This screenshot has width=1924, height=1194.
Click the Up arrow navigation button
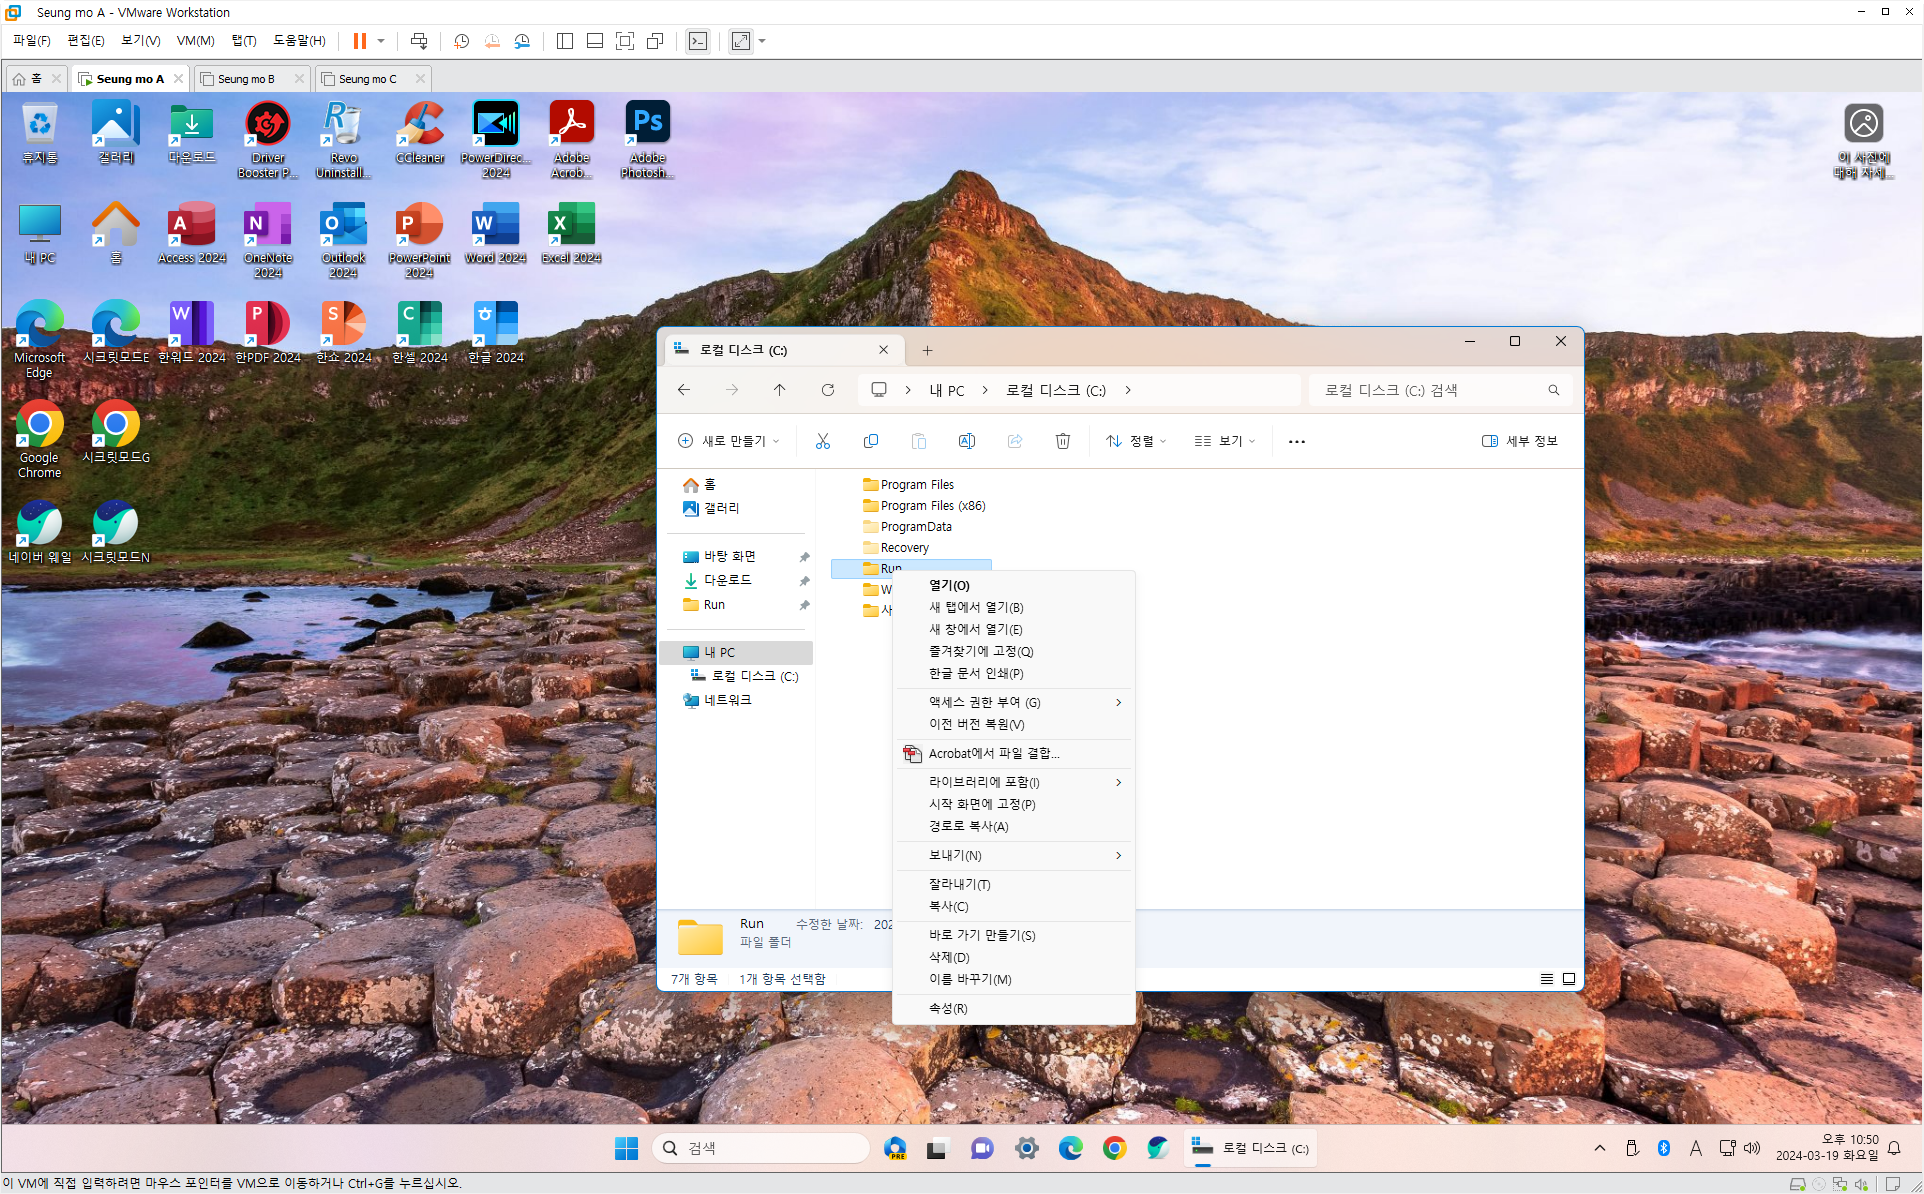pos(779,390)
